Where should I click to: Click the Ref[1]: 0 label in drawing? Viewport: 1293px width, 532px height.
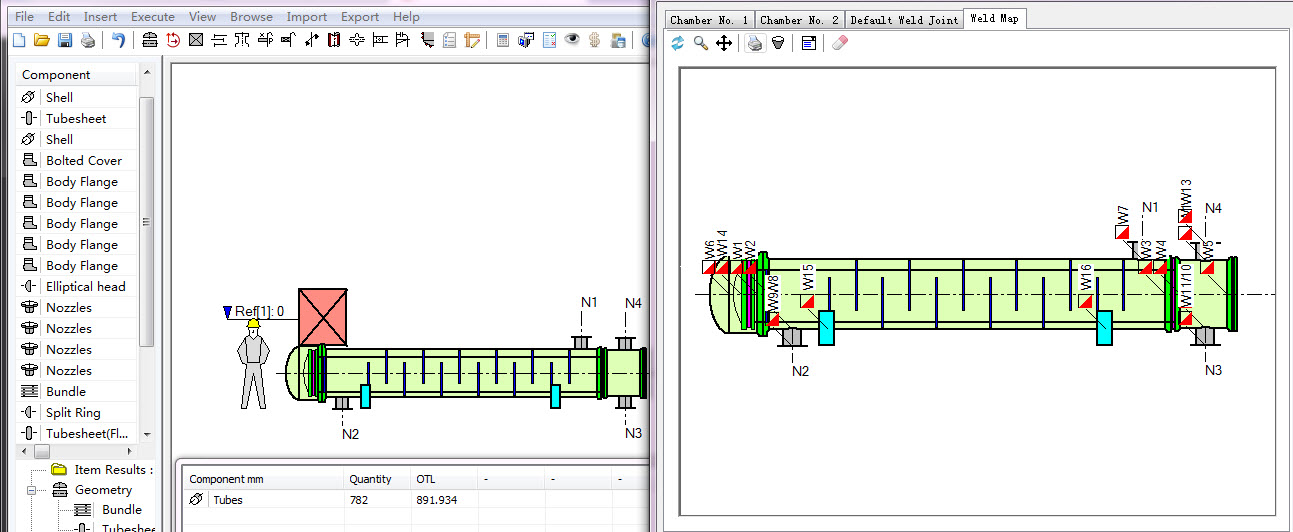pos(259,311)
